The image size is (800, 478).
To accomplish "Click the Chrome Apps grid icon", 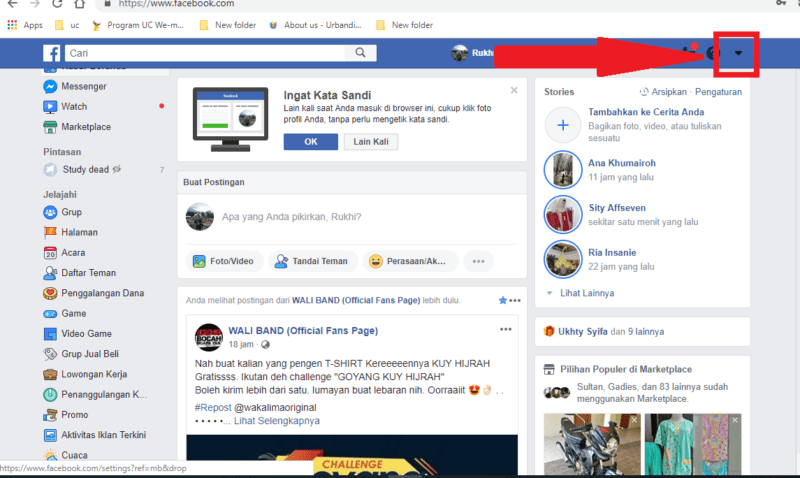I will click(12, 25).
